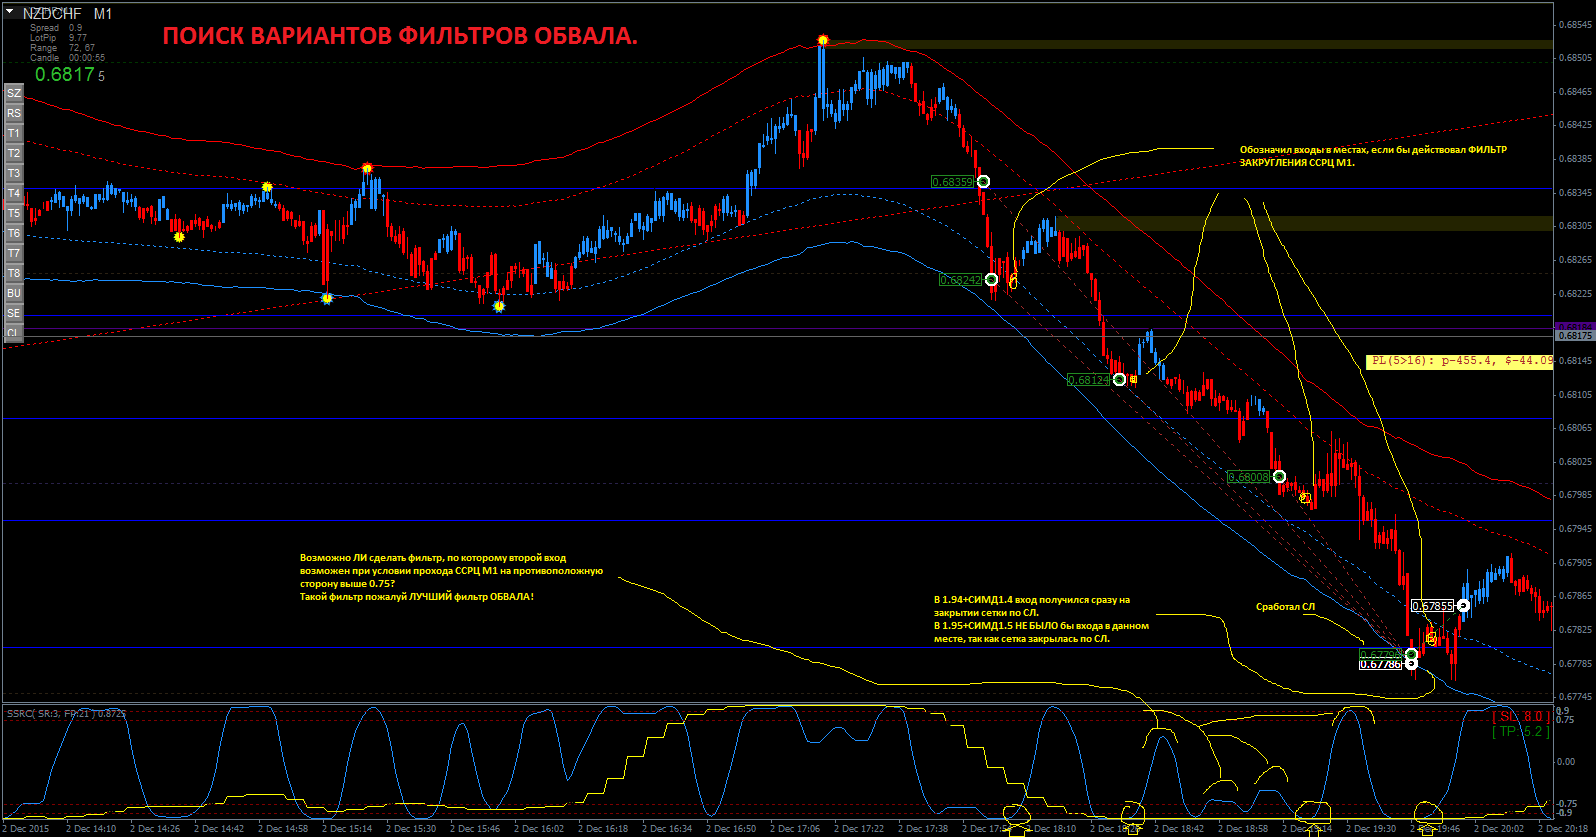The height and width of the screenshot is (837, 1596).
Task: Choose the T6 button
Action: point(14,233)
